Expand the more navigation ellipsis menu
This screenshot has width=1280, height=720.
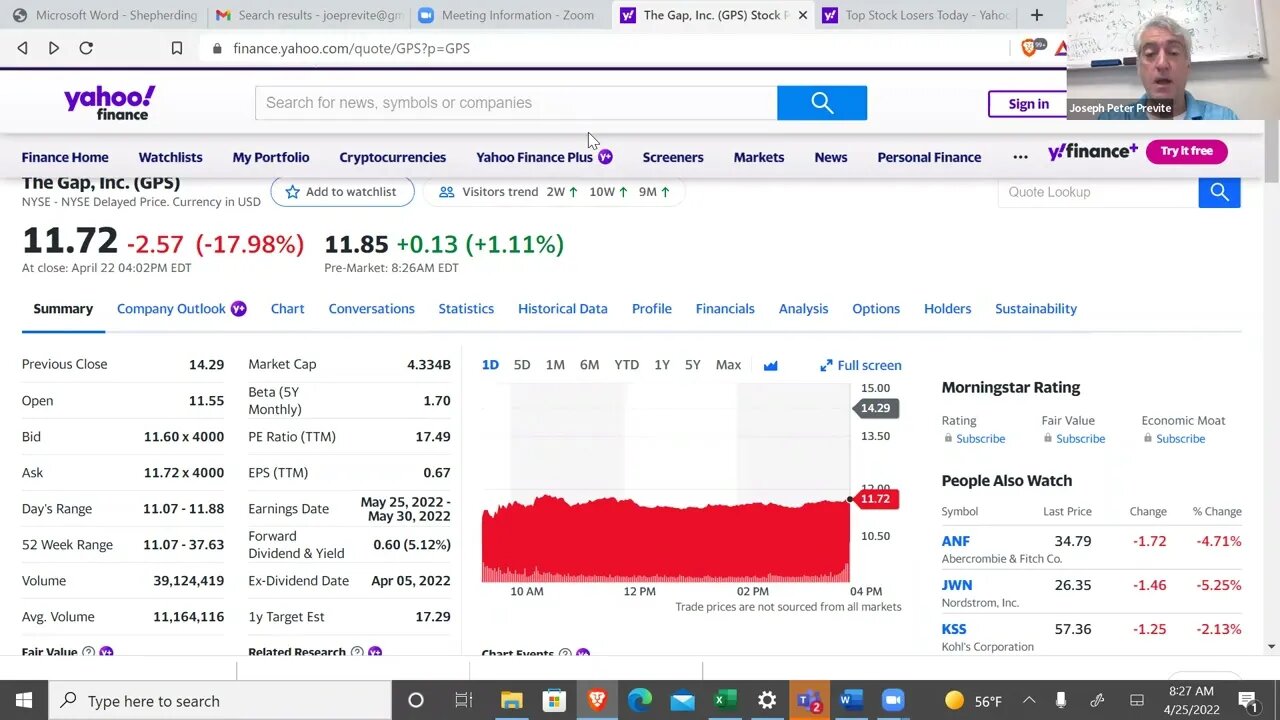[1020, 157]
